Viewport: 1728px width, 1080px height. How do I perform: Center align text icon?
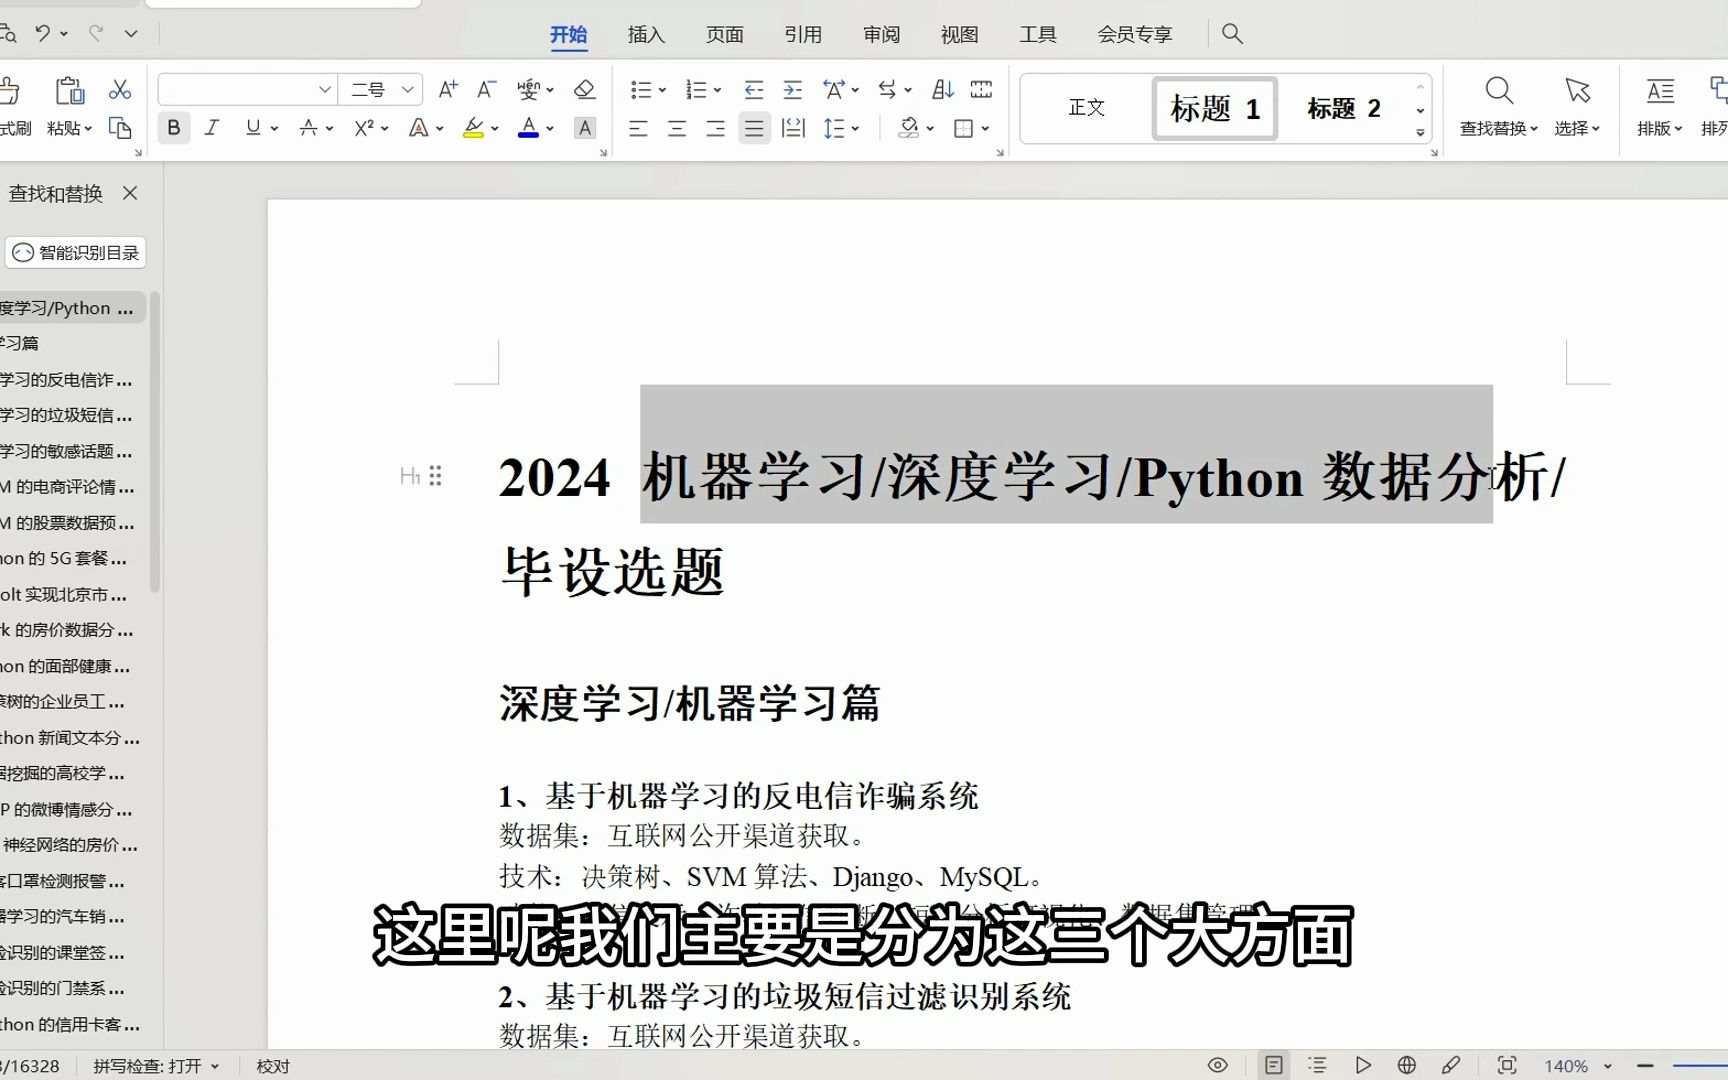[x=677, y=128]
